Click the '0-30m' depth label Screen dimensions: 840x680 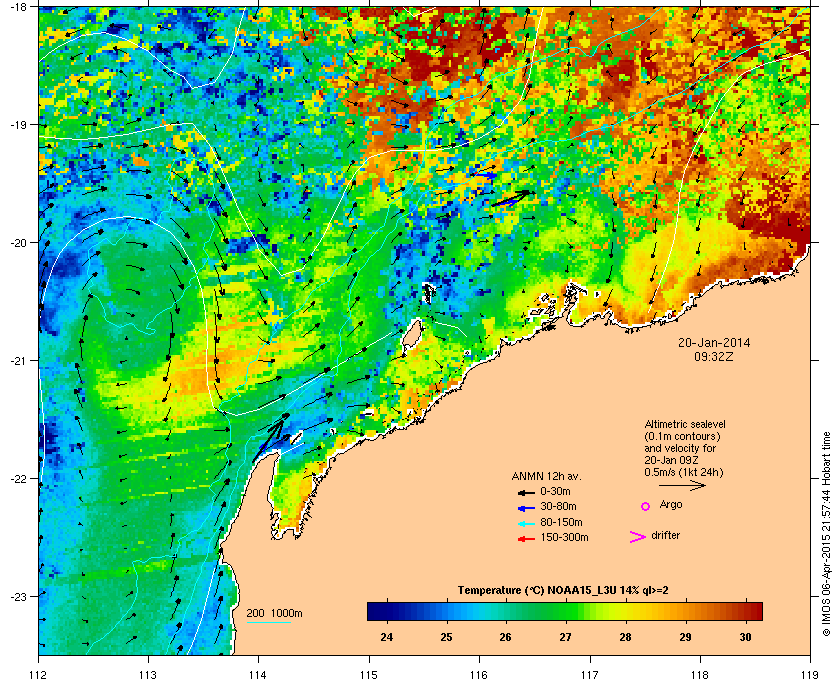(555, 491)
